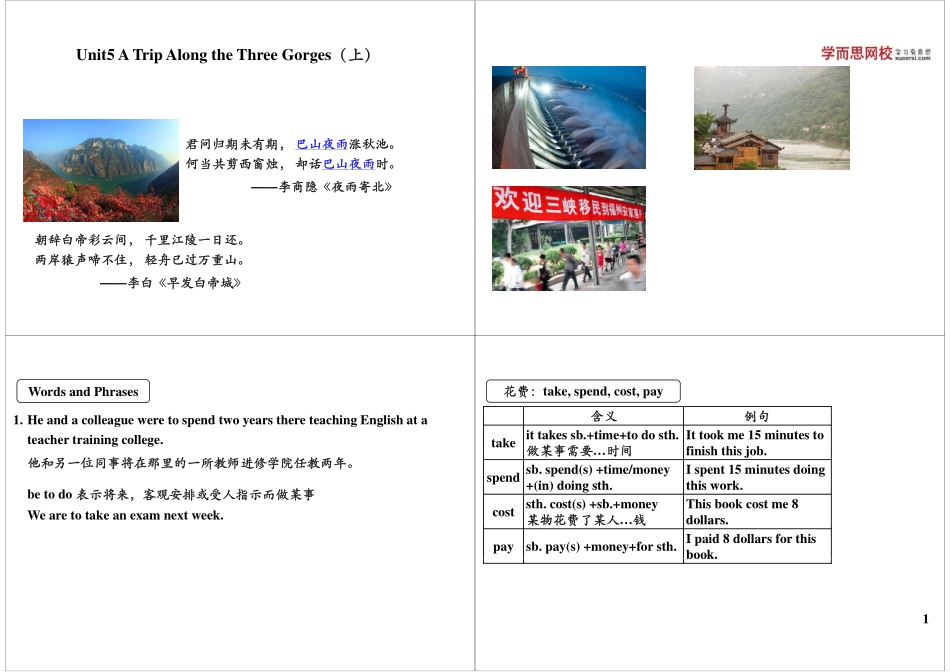Select the Three Gorges Dam photo
The height and width of the screenshot is (672, 950).
click(x=568, y=117)
